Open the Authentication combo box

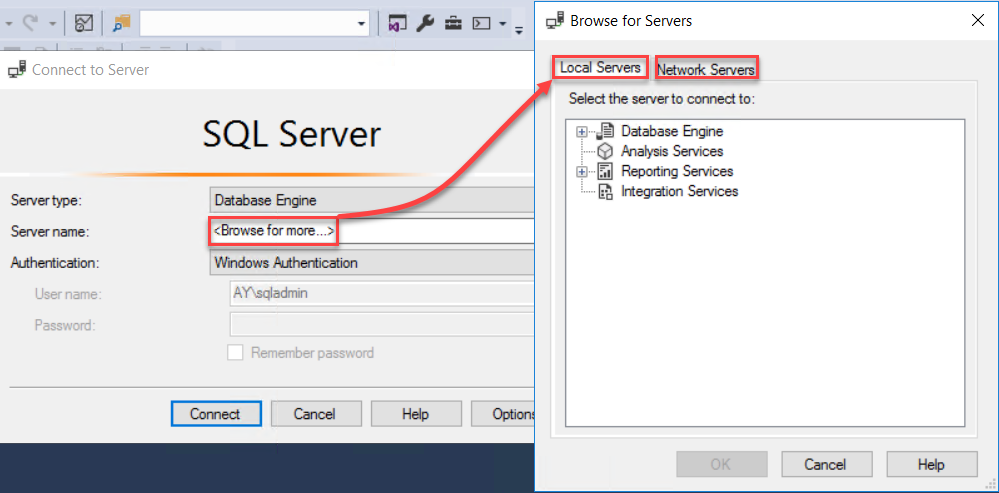coord(371,262)
